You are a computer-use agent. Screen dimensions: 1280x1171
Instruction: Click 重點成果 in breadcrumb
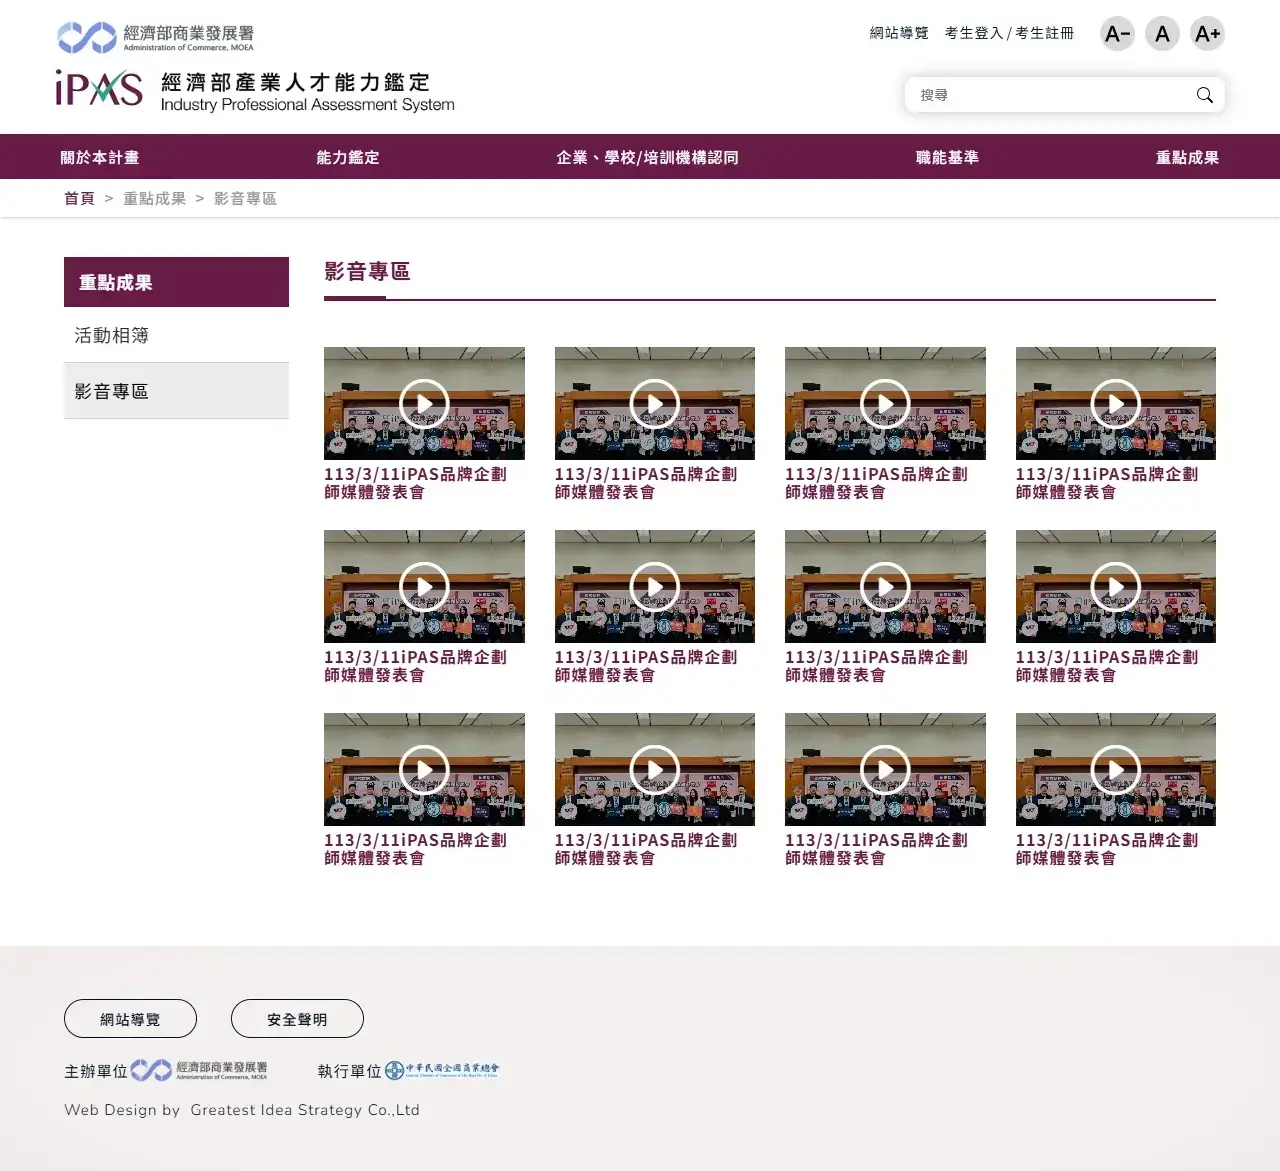[155, 198]
